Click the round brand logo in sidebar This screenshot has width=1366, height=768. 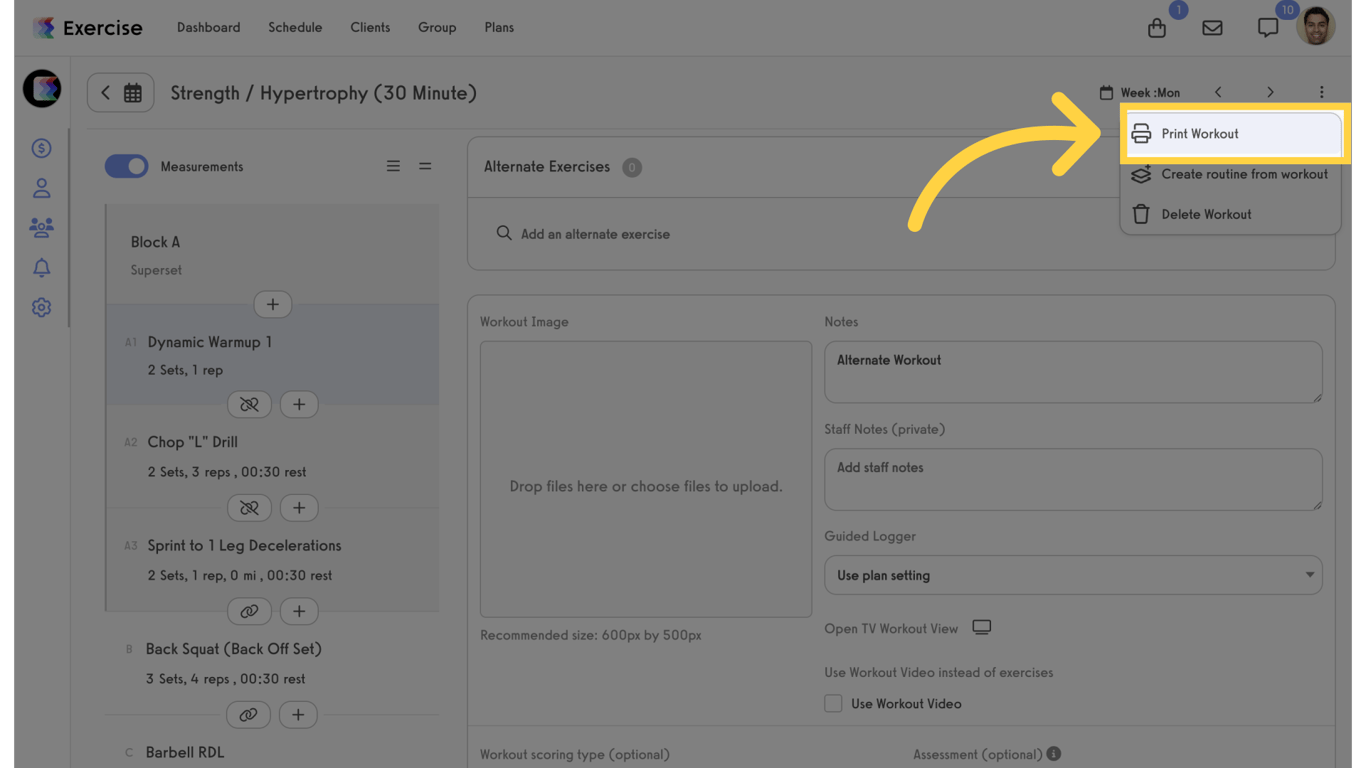[x=42, y=89]
